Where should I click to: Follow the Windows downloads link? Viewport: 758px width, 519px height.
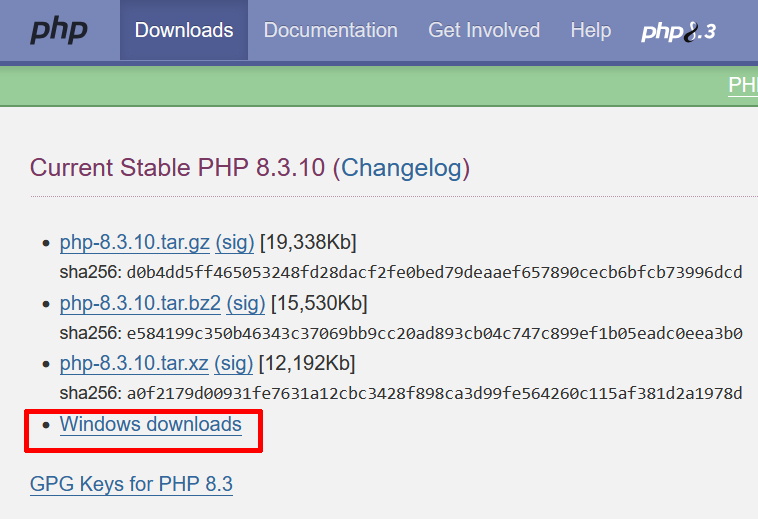150,424
